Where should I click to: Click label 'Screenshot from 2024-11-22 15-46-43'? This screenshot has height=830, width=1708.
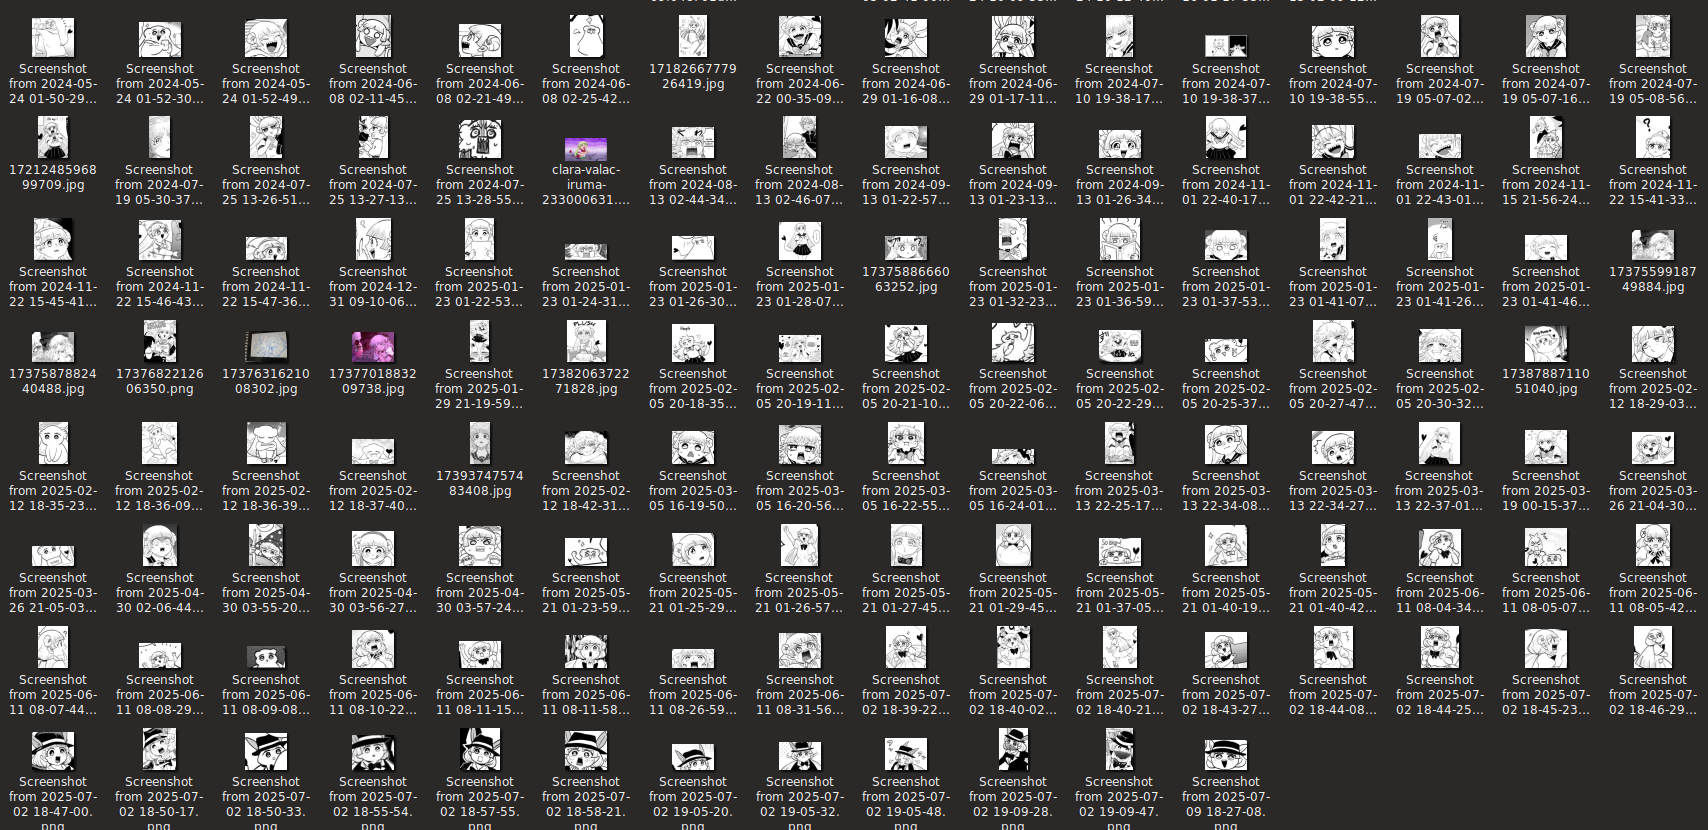[x=160, y=287]
